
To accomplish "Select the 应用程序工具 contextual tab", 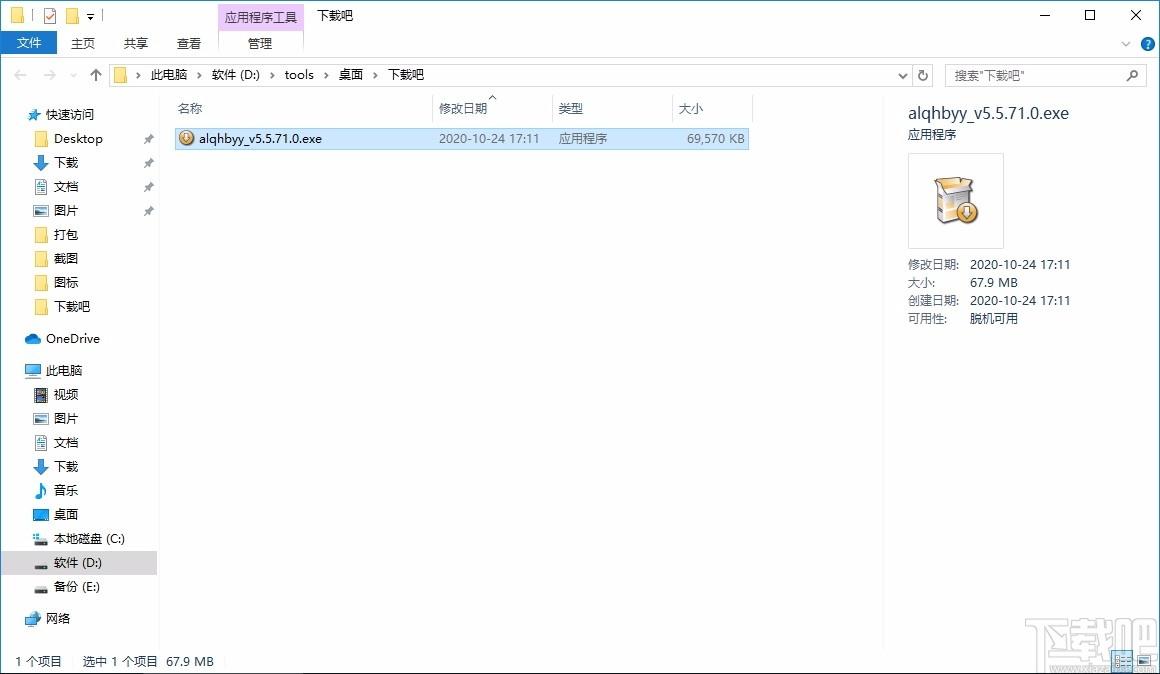I will click(x=260, y=17).
